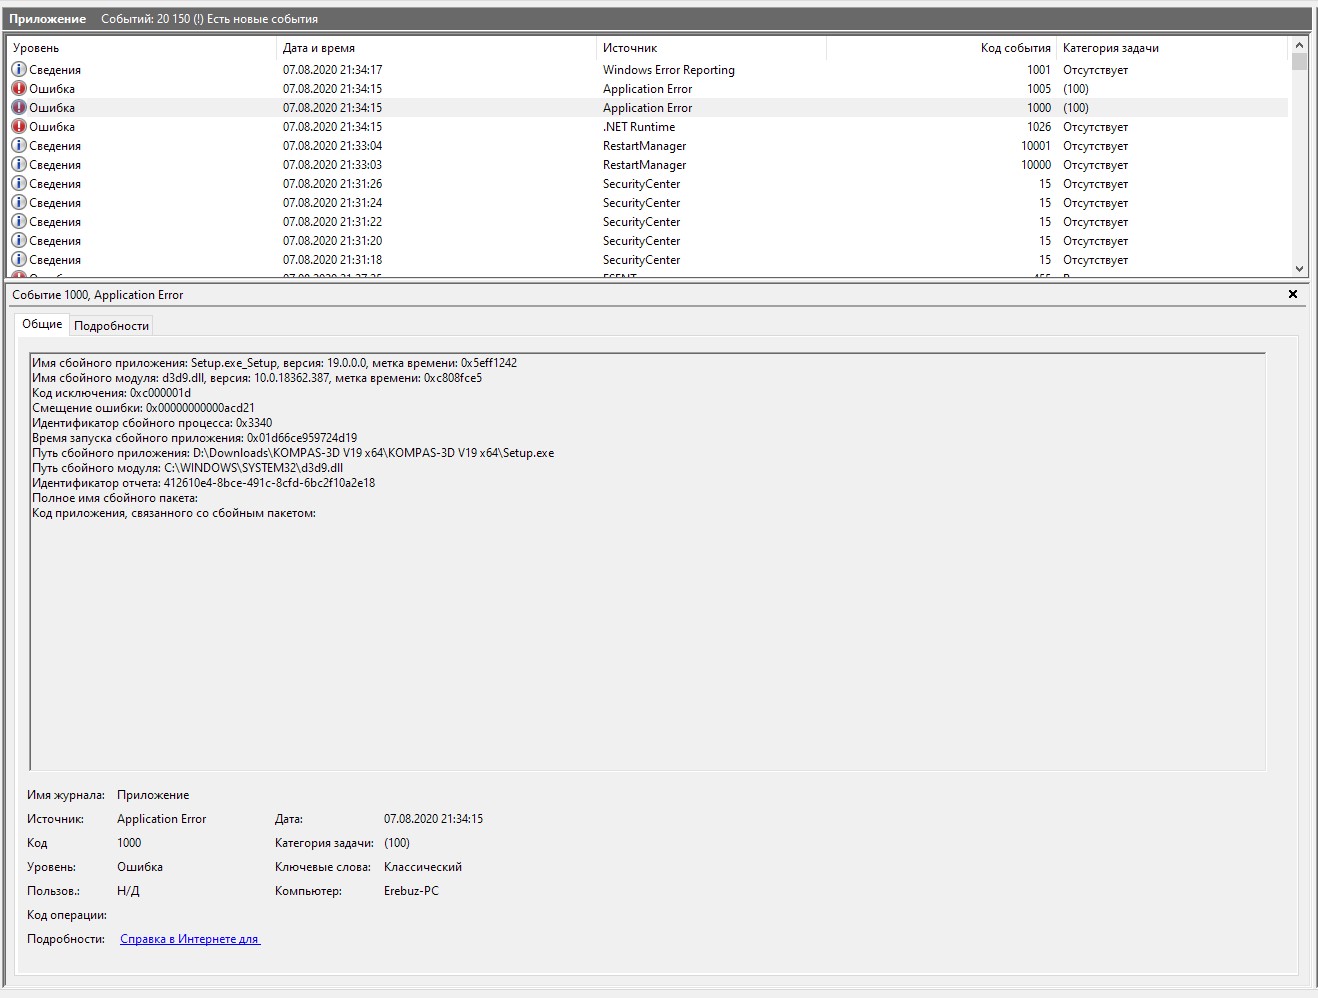
Task: Click info icon of 21:31:18 SecurityCenter row
Action: pos(19,260)
